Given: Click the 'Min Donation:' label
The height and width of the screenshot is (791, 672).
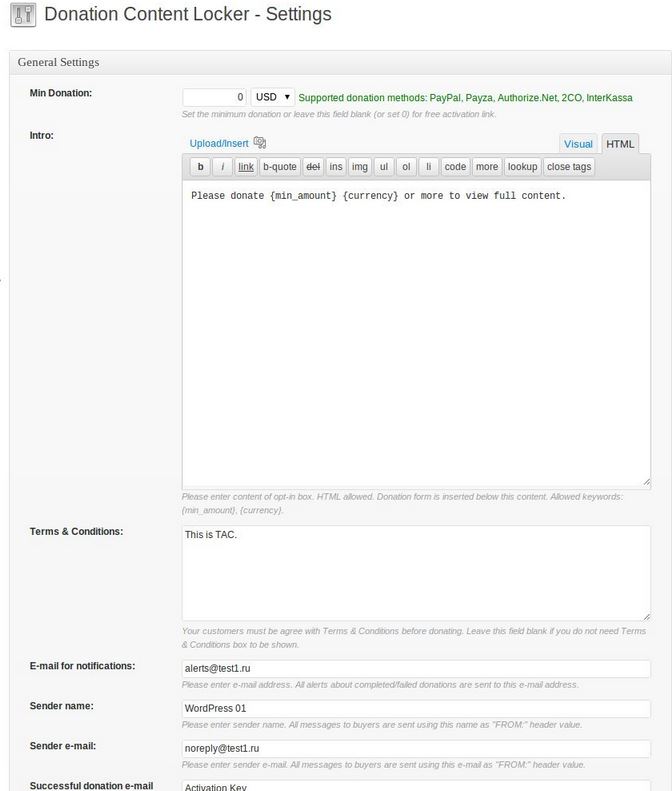Looking at the screenshot, I should click(x=61, y=93).
